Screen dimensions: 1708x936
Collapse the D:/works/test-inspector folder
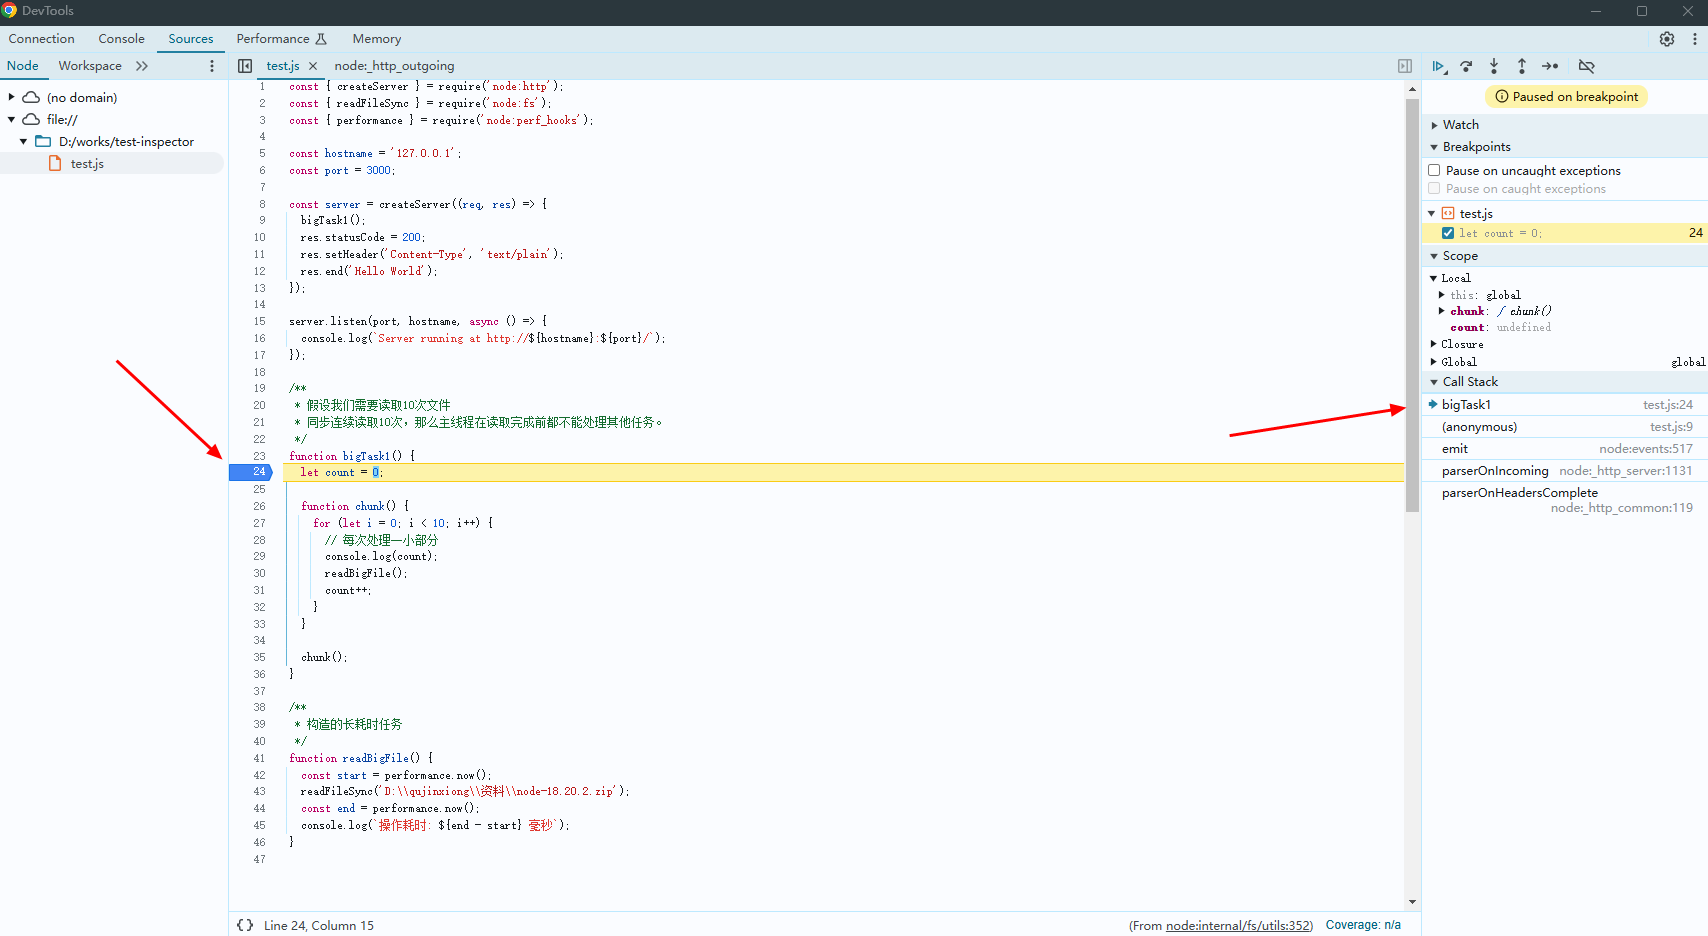[24, 141]
